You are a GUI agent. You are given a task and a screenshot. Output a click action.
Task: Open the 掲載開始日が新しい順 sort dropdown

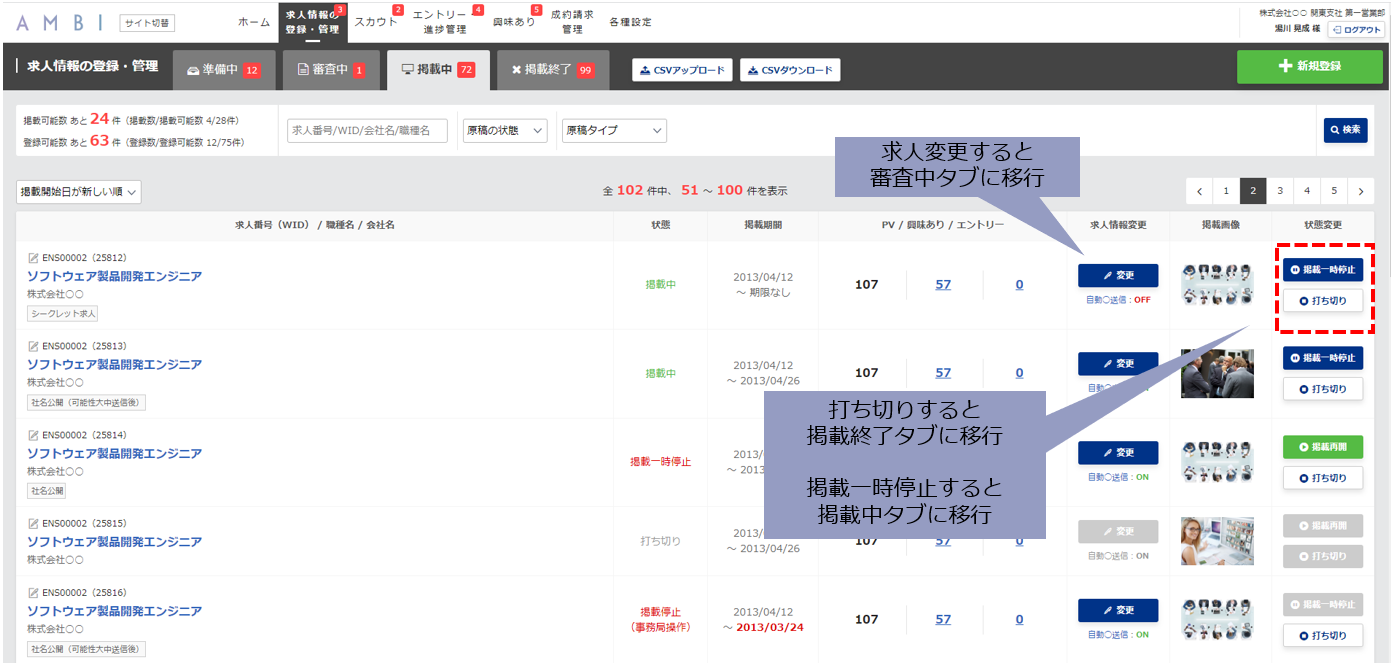[79, 191]
